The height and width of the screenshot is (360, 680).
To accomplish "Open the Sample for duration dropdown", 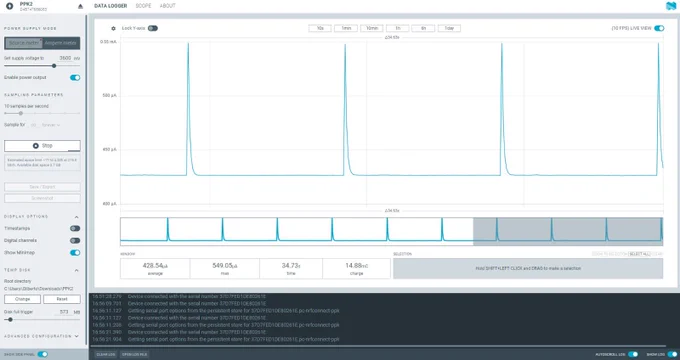I will [51, 125].
